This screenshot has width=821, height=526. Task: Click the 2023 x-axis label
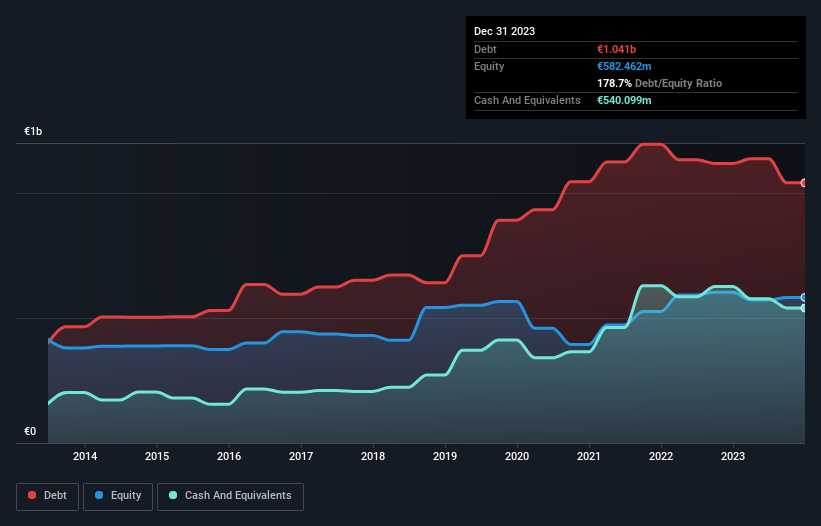point(733,456)
